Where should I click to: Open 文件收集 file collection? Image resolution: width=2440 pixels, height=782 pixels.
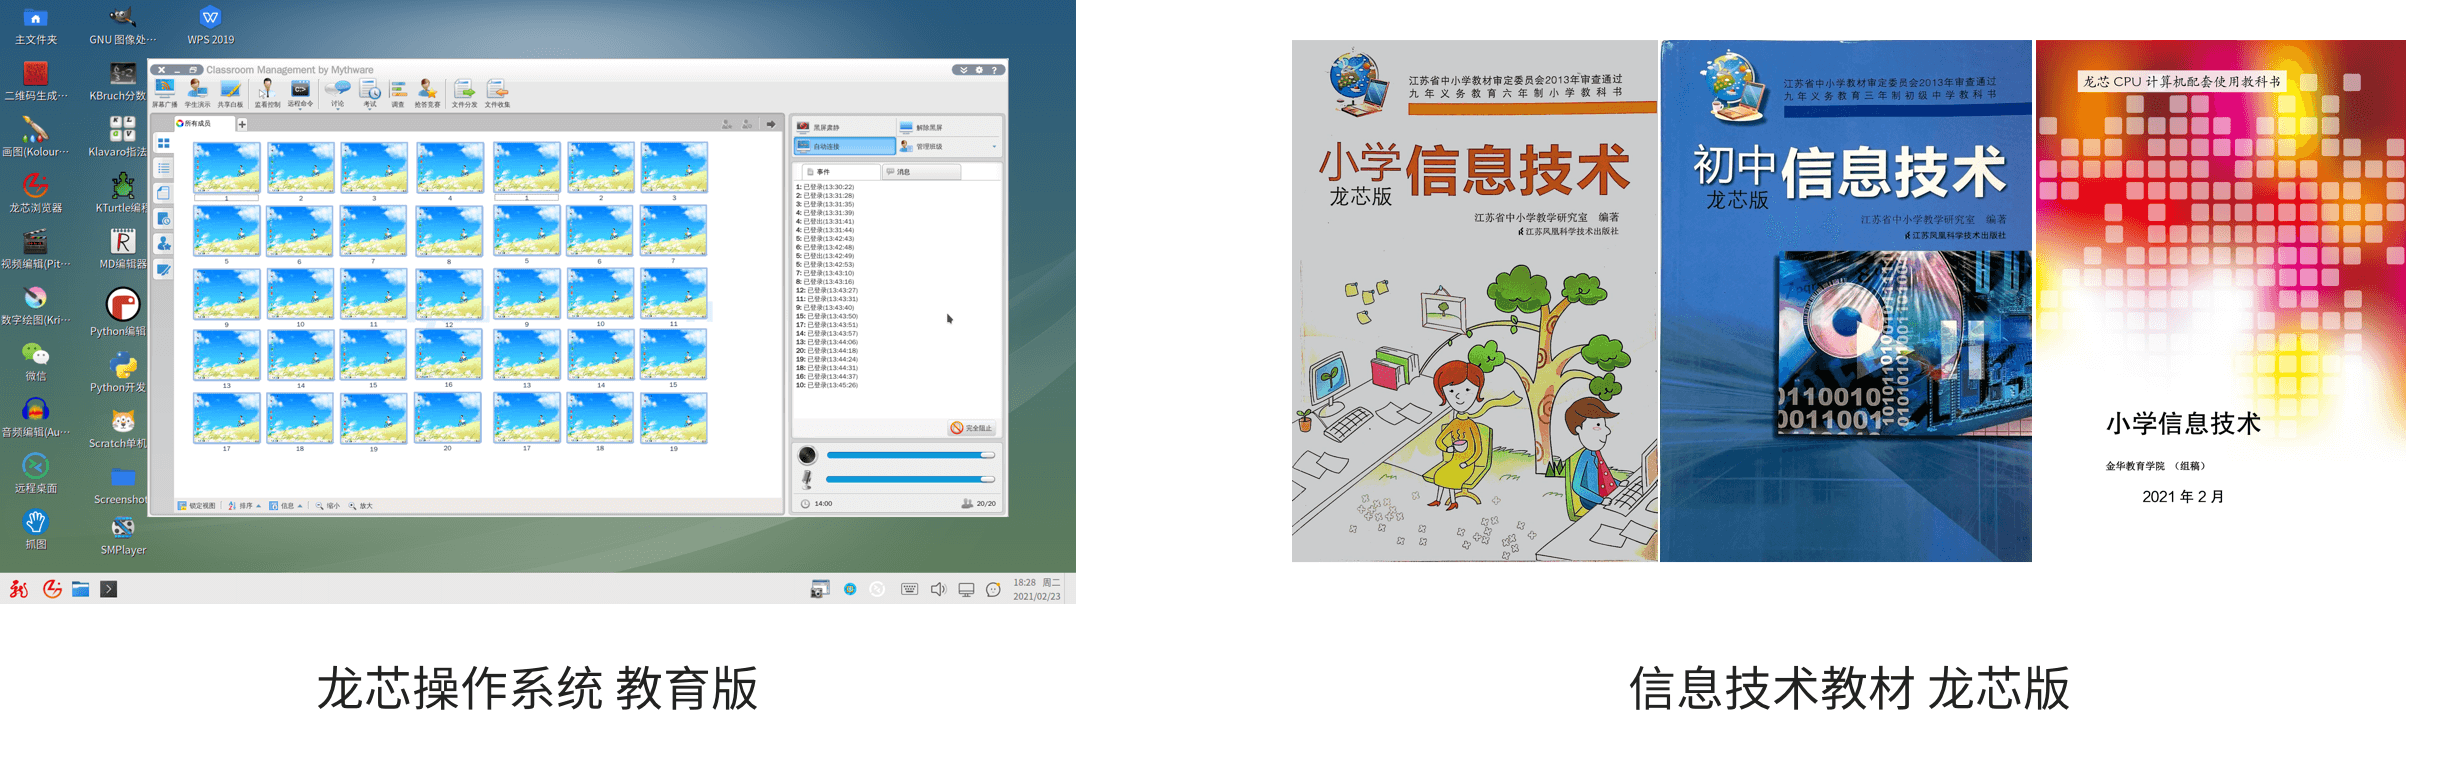(497, 93)
